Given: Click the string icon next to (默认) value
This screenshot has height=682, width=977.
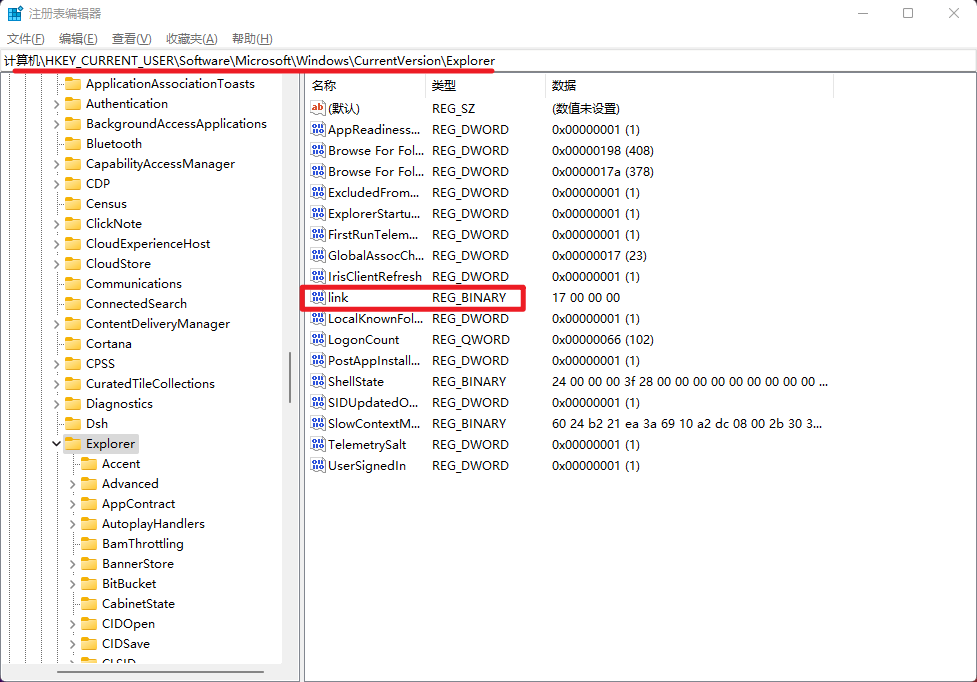Looking at the screenshot, I should point(318,108).
